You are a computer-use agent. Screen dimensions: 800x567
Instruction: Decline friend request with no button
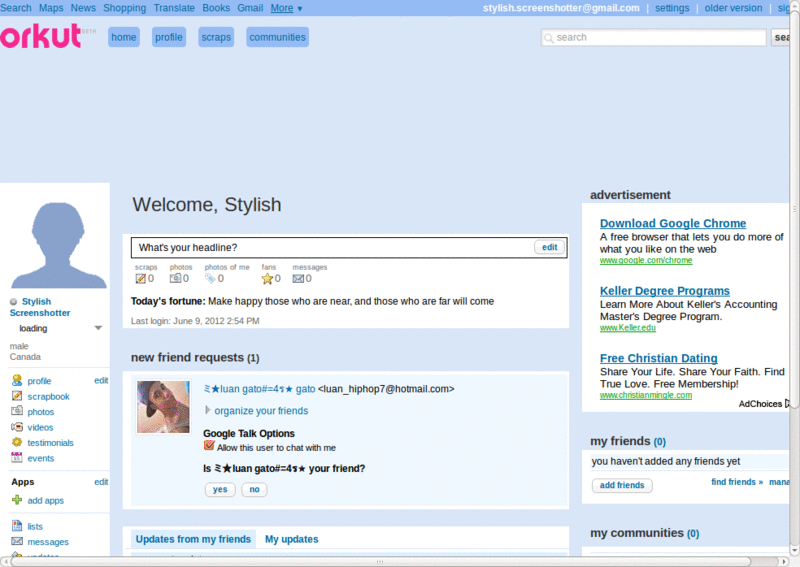pyautogui.click(x=254, y=489)
